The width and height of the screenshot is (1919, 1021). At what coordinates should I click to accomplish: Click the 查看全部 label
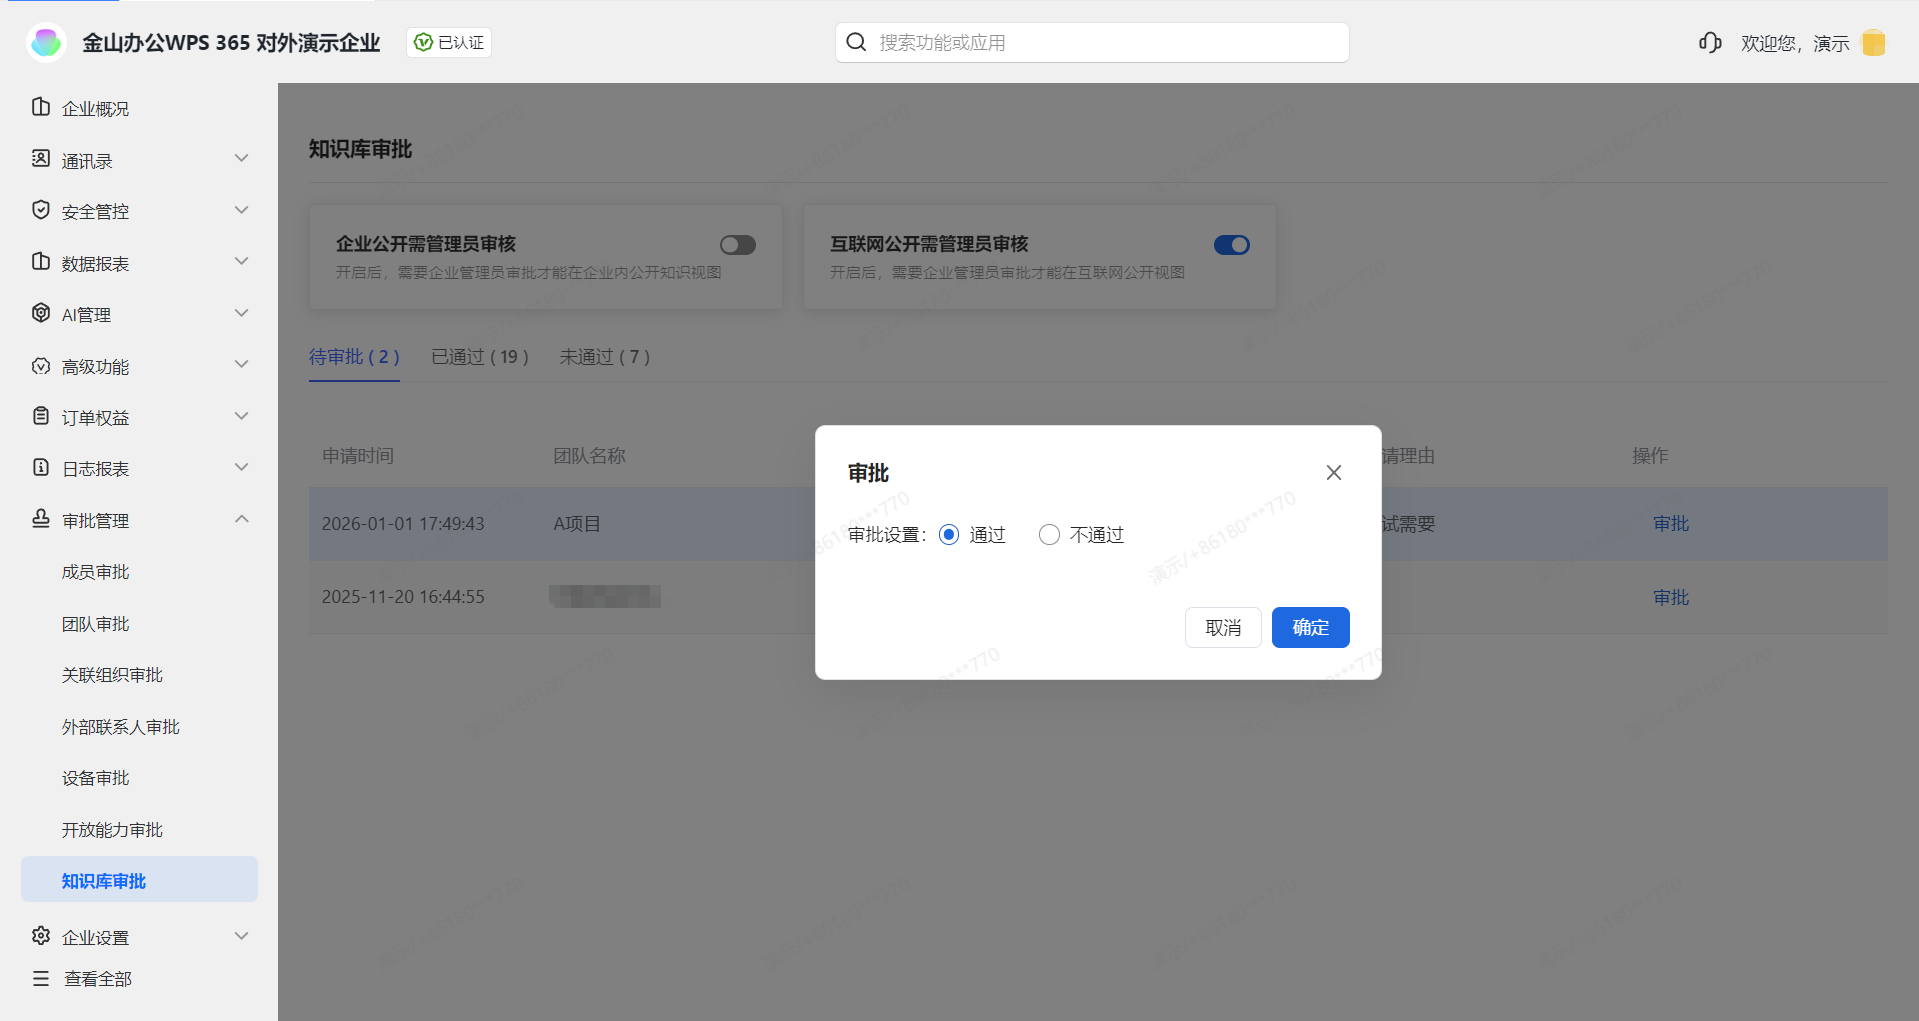tap(98, 979)
